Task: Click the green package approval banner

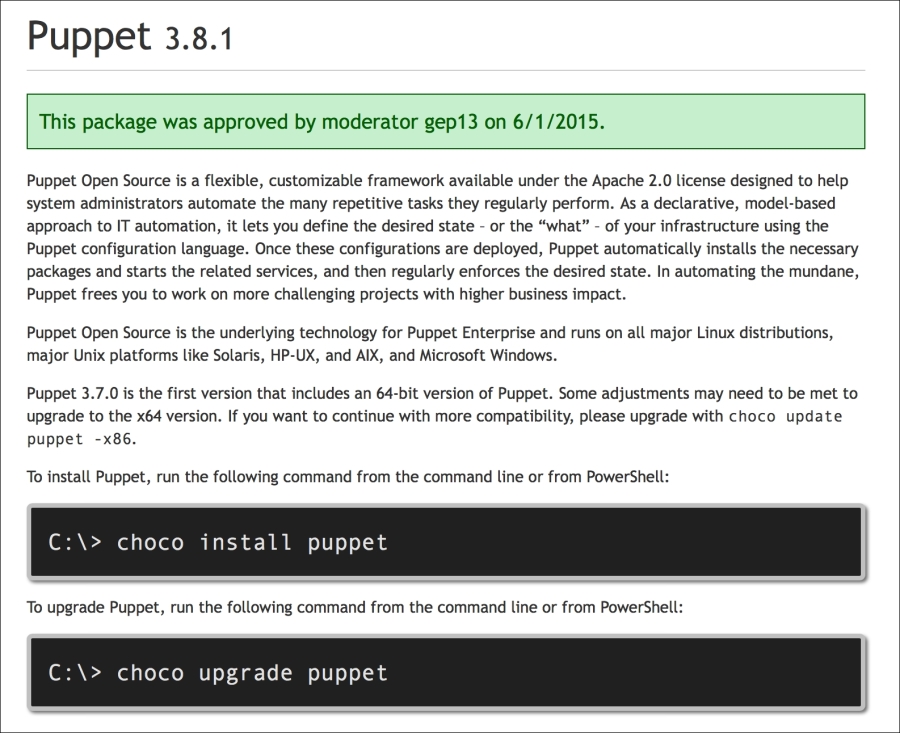Action: click(x=445, y=122)
